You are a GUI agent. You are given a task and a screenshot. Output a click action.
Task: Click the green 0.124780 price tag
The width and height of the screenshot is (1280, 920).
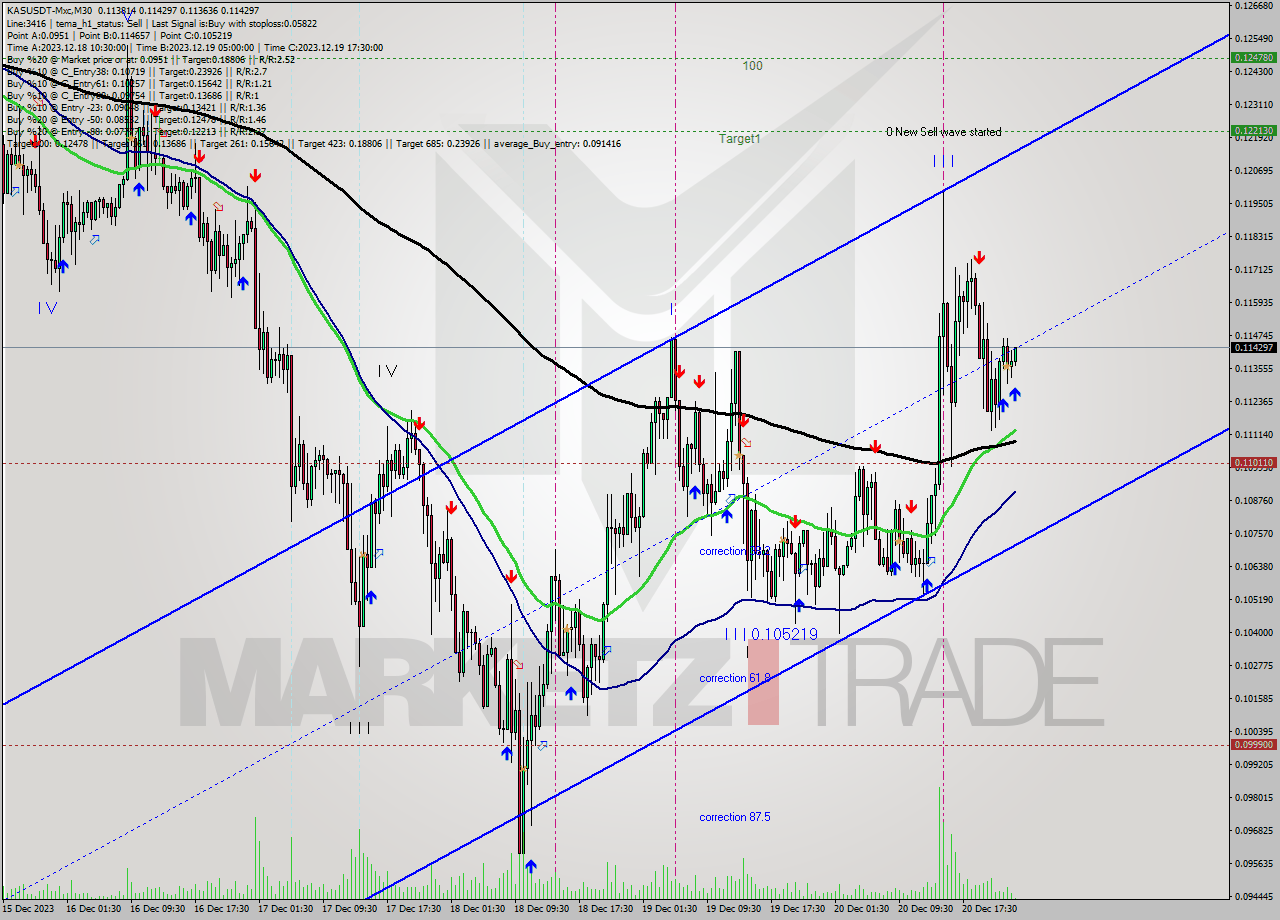click(1254, 58)
